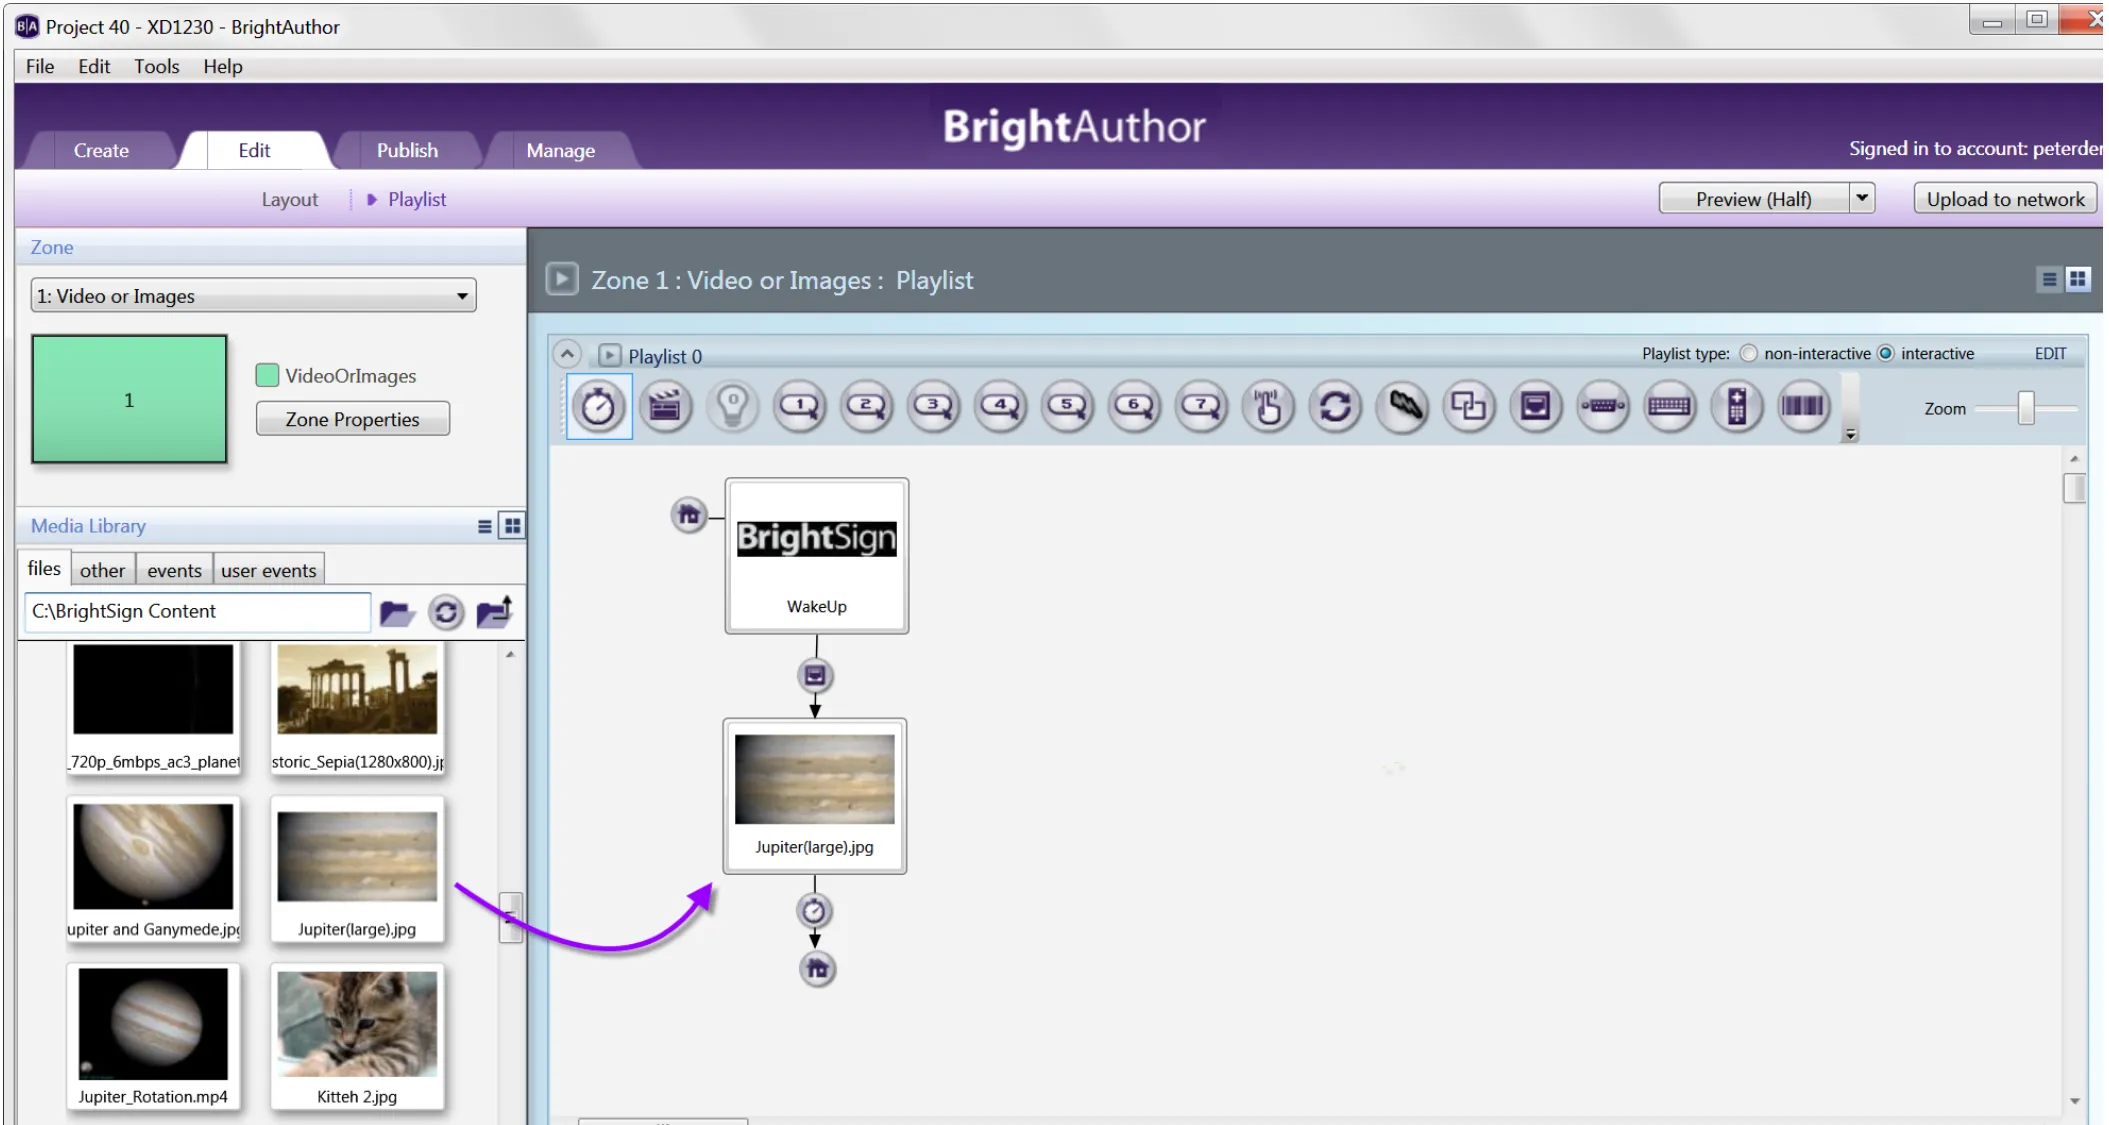This screenshot has width=2109, height=1125.
Task: Click the EDIT link for Playlist 0
Action: (2050, 354)
